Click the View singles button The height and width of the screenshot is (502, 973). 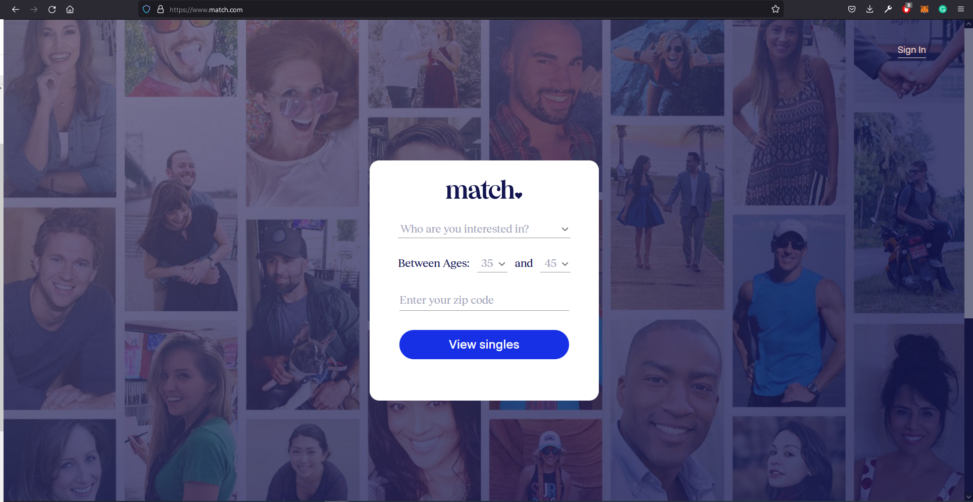tap(484, 344)
